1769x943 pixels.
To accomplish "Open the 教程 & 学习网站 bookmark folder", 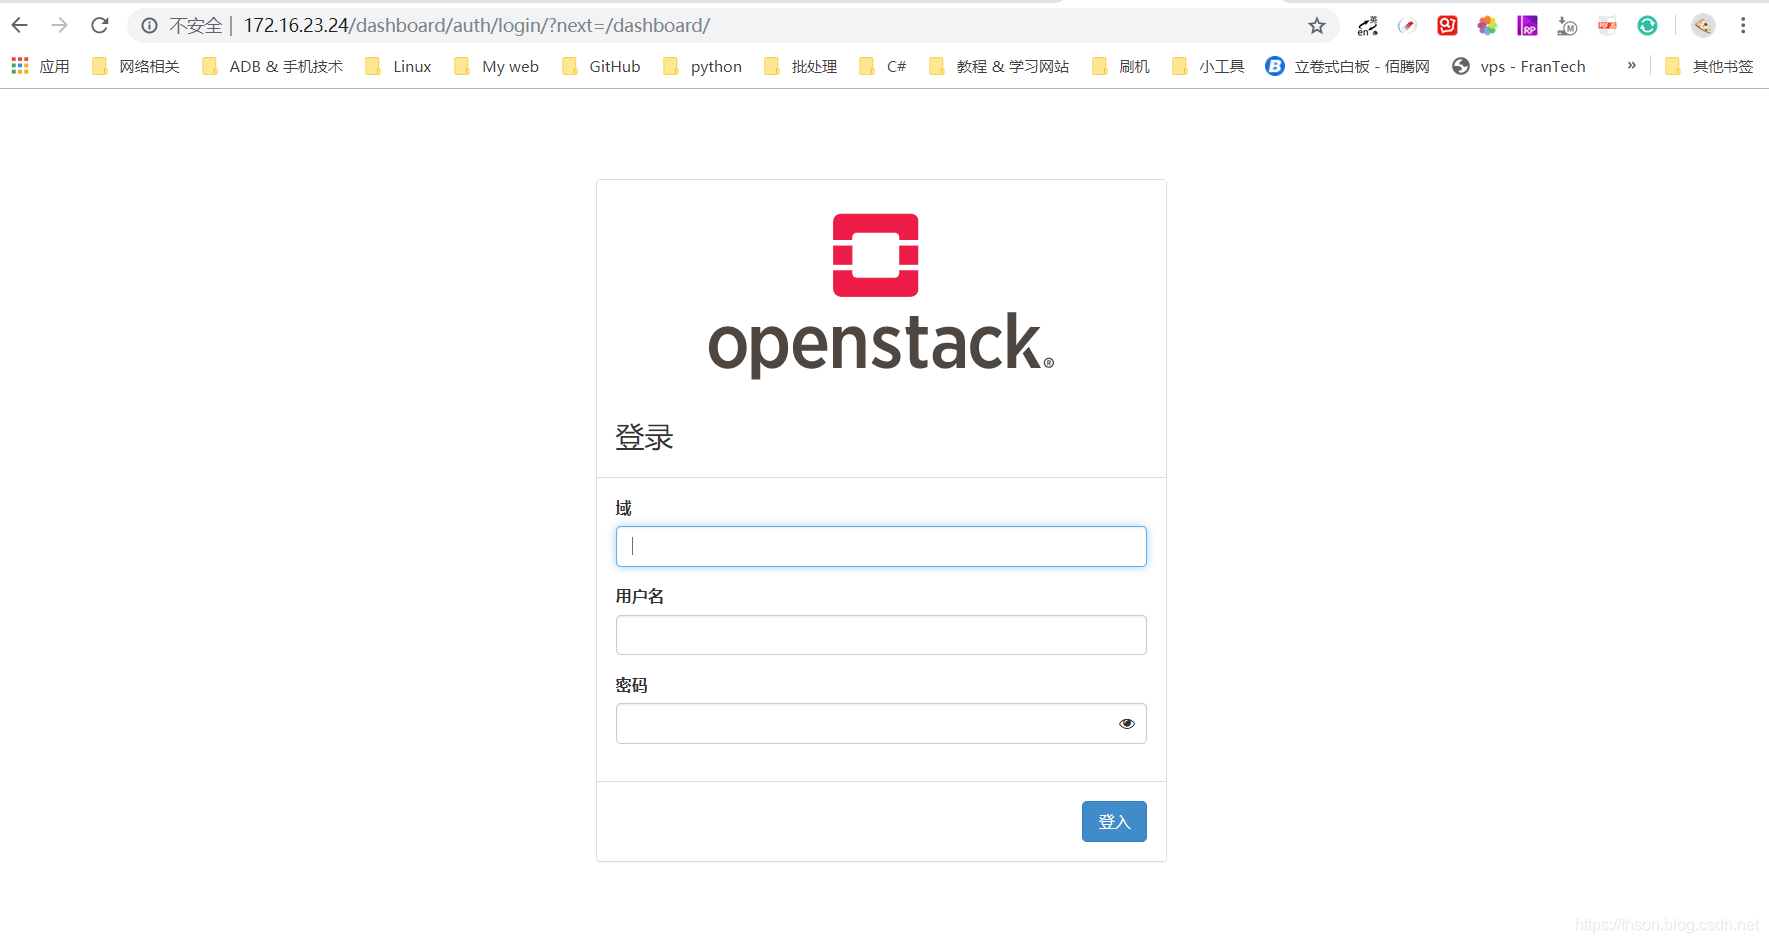I will pyautogui.click(x=999, y=66).
